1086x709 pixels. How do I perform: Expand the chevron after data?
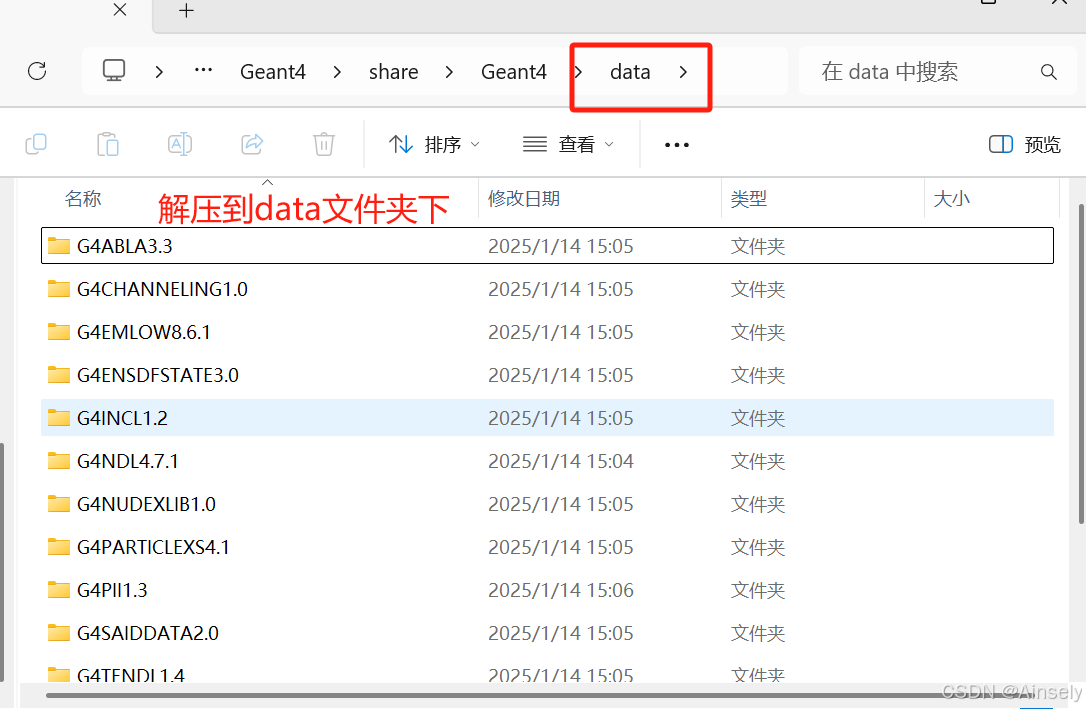[684, 72]
